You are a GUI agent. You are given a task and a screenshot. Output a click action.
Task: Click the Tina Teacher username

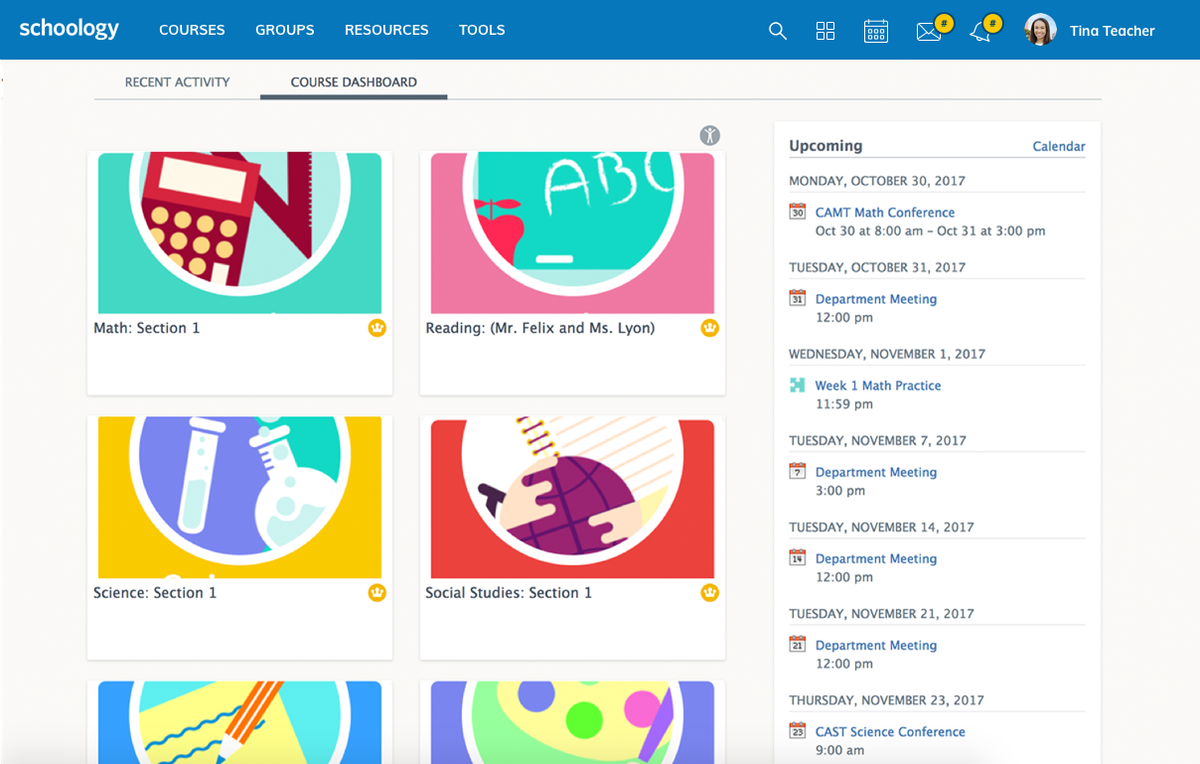[x=1112, y=31]
